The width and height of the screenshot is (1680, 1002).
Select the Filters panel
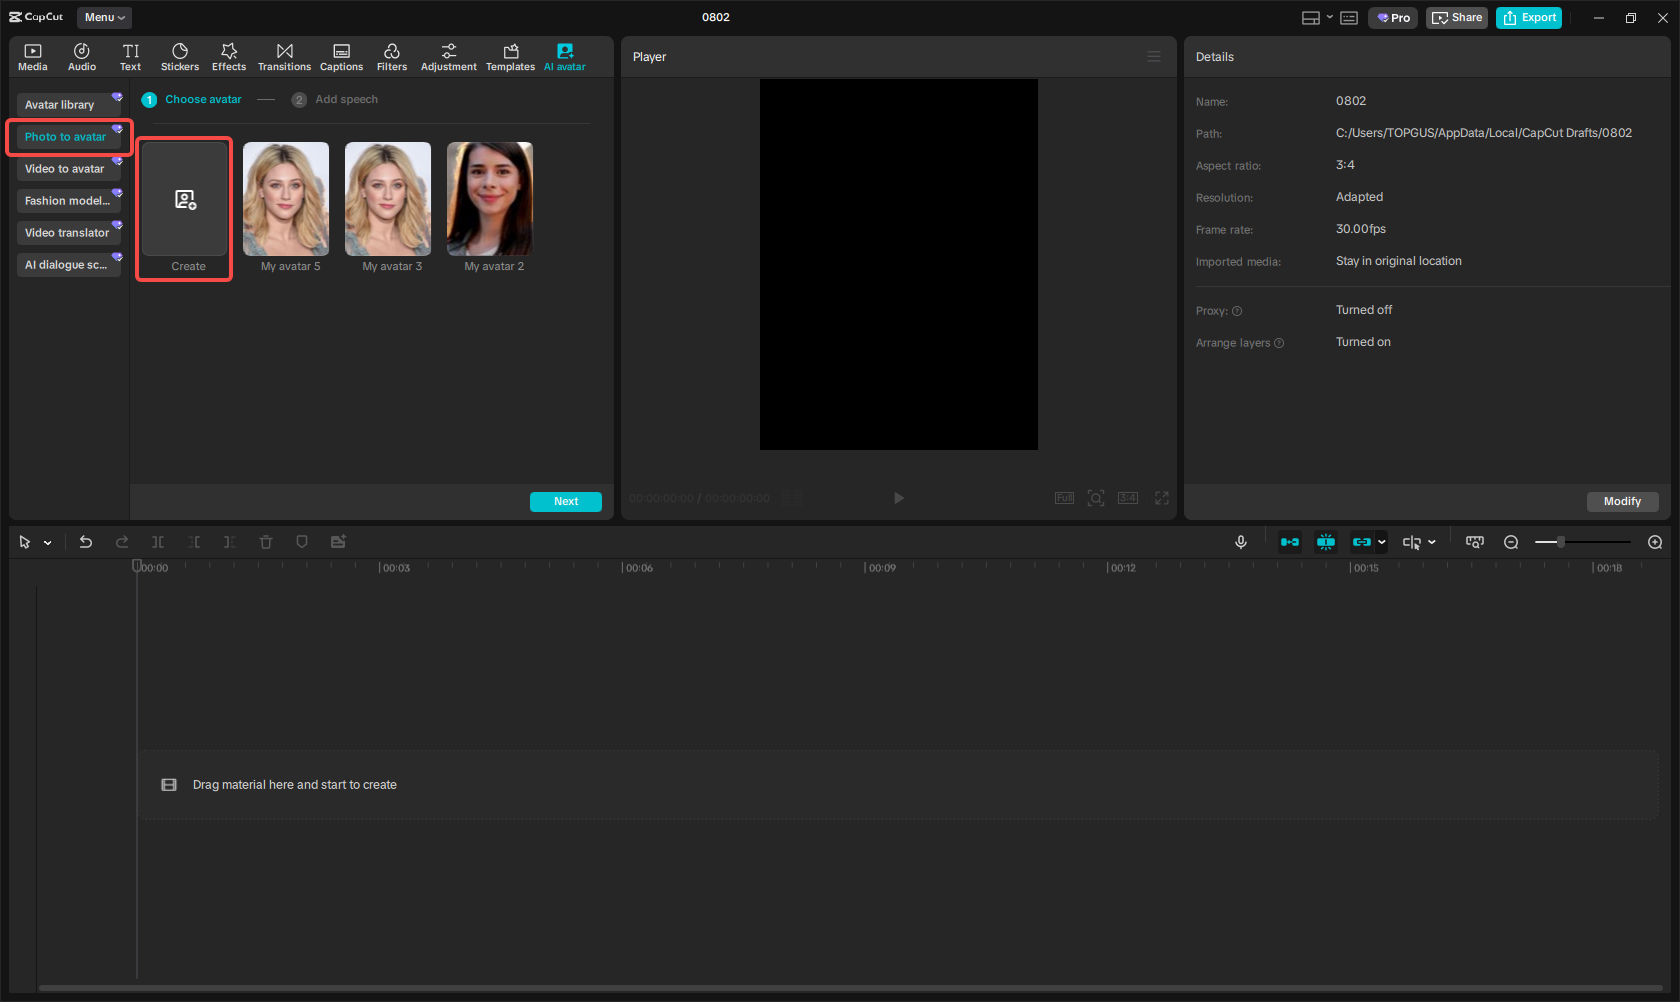[391, 55]
